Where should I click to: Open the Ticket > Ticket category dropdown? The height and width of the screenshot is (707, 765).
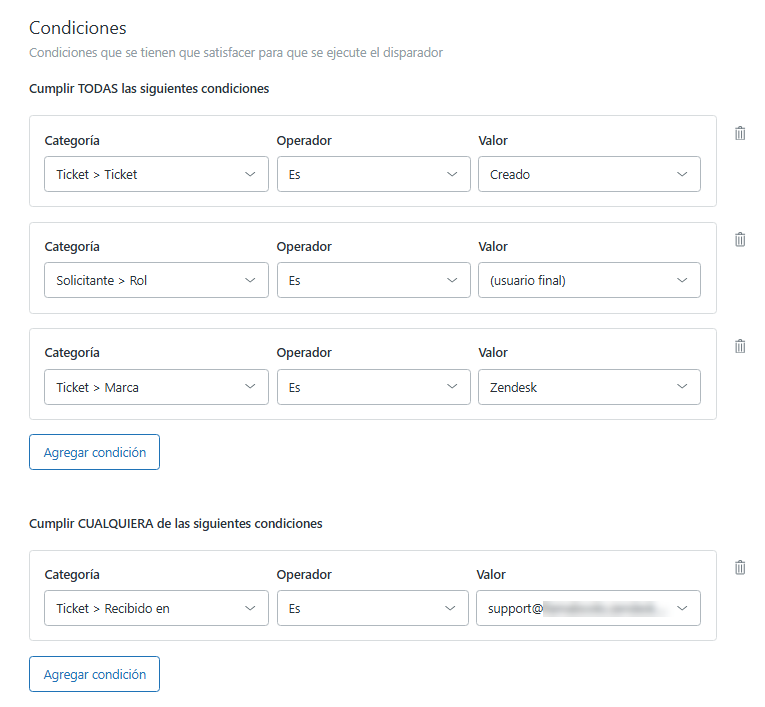(156, 174)
